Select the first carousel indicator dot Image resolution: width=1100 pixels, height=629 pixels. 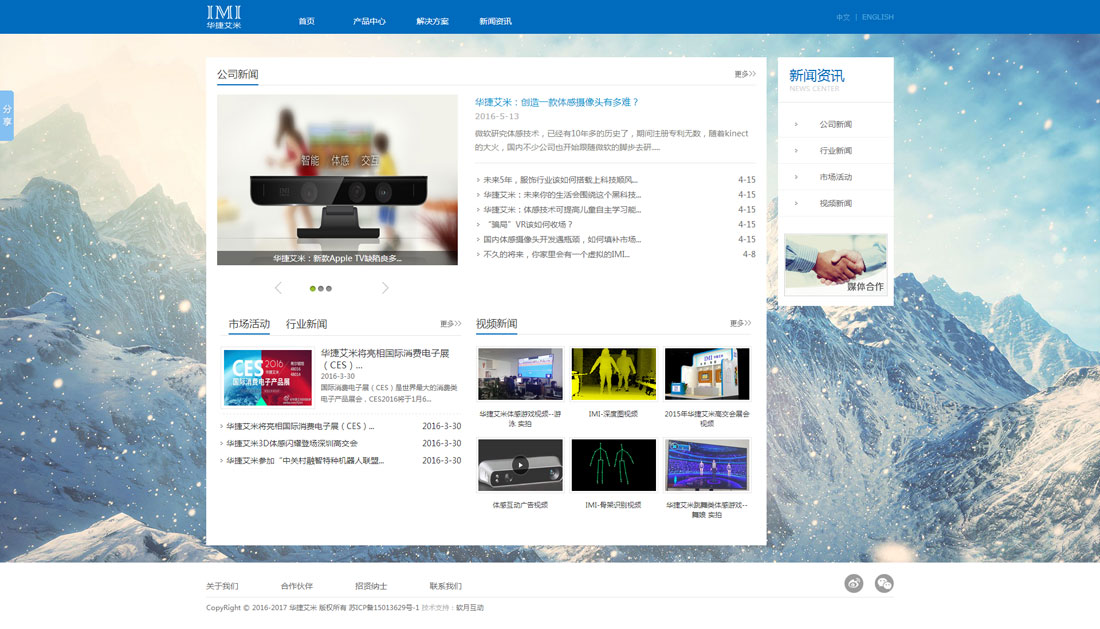point(313,289)
